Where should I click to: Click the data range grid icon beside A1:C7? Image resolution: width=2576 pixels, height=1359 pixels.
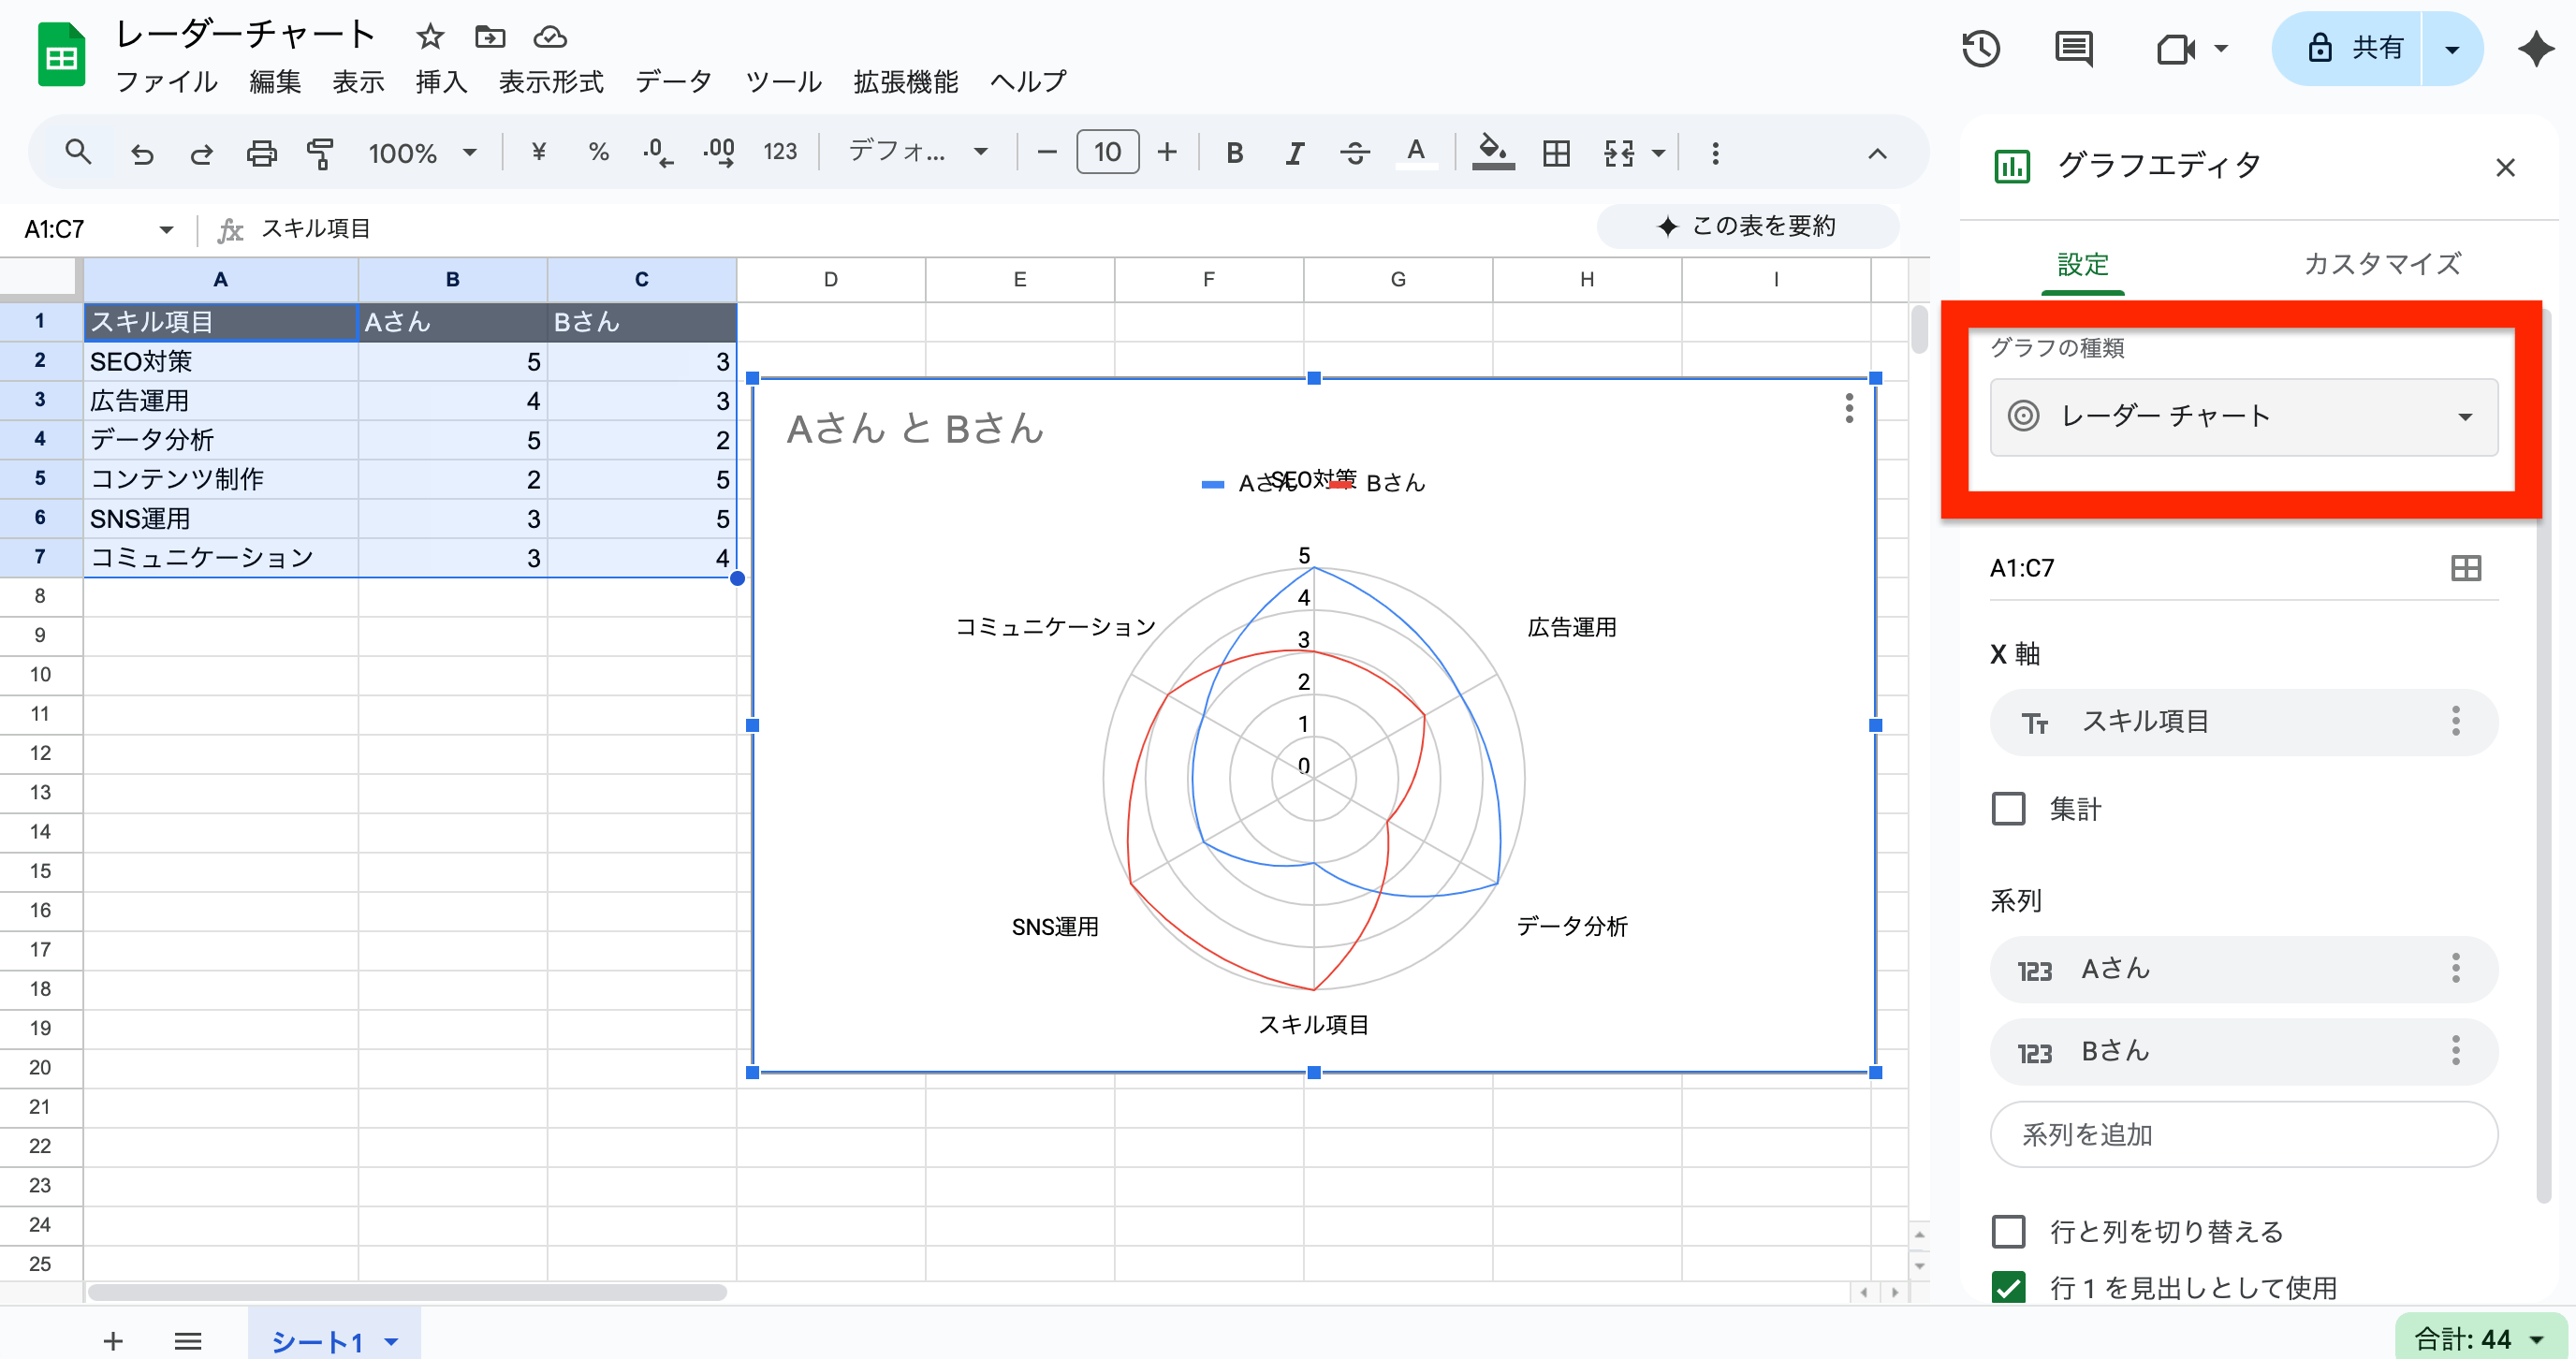coord(2465,568)
